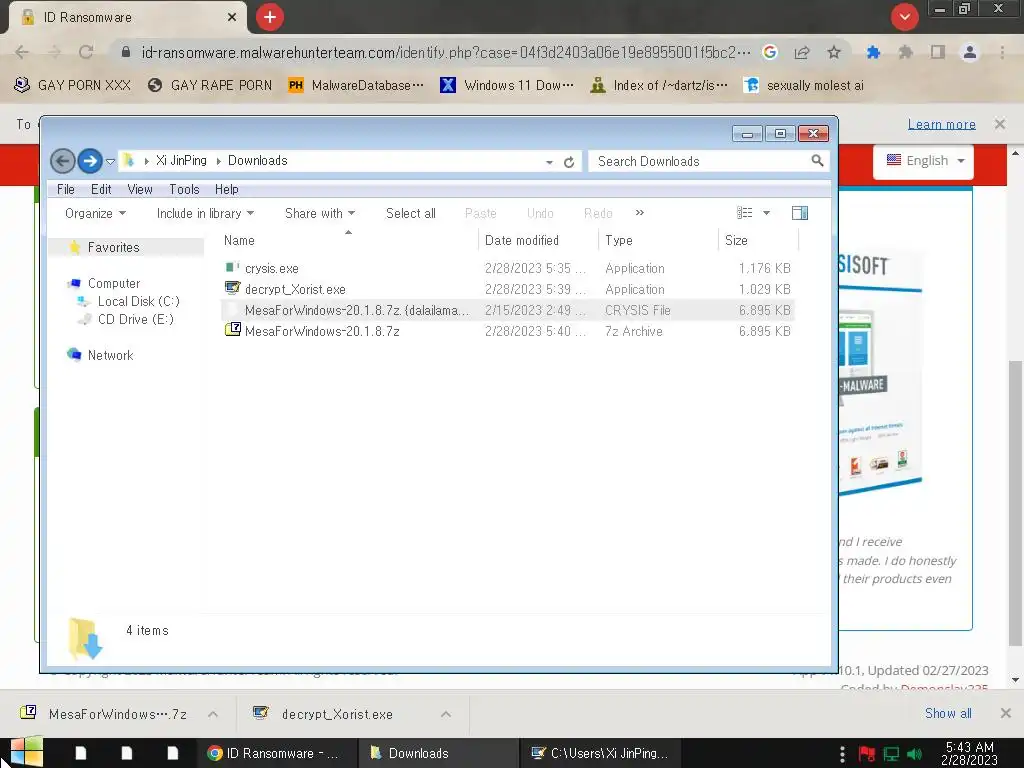The width and height of the screenshot is (1024, 768).
Task: Click the Learn more link
Action: coord(942,124)
